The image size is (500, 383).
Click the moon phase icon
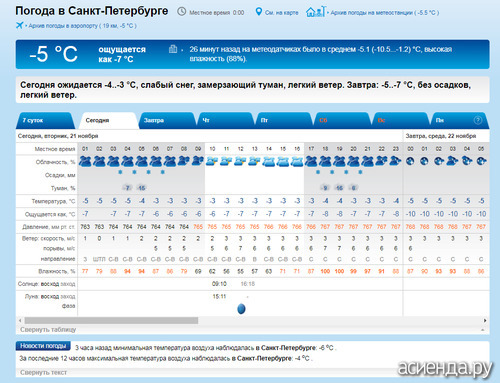[241, 309]
